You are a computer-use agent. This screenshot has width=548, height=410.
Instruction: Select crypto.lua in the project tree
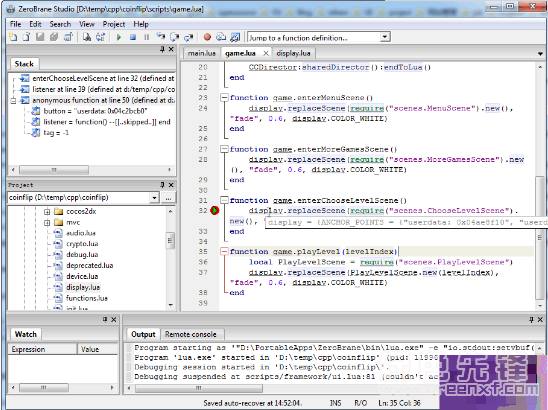click(82, 244)
